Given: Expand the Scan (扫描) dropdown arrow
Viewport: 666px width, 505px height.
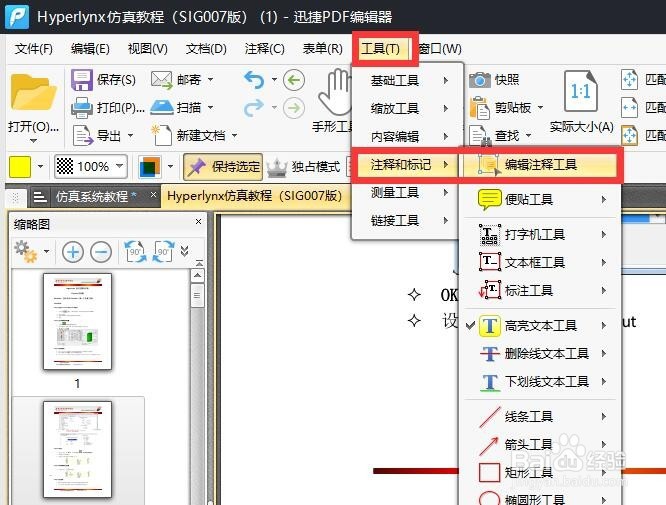Looking at the screenshot, I should pyautogui.click(x=210, y=108).
